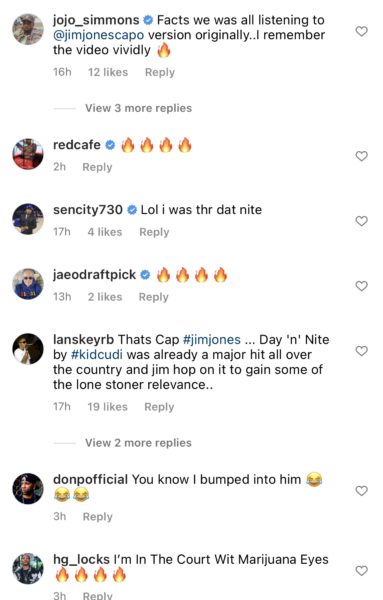383x600 pixels.
Task: Like jojo_simmons' comment with heart icon
Action: click(x=362, y=31)
